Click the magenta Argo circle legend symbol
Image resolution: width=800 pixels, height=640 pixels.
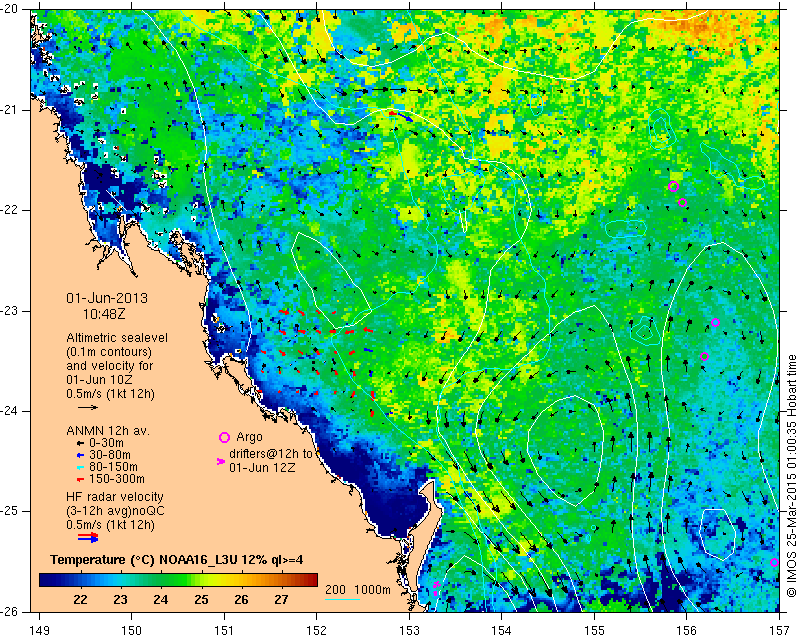pos(224,437)
